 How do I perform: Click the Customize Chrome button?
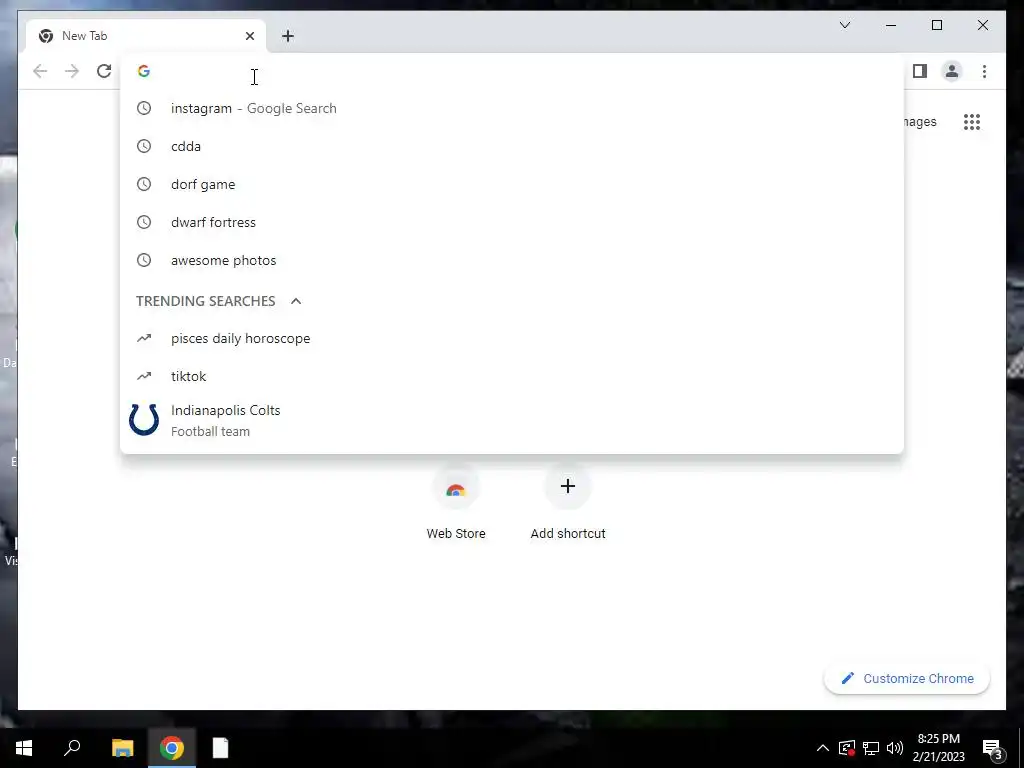tap(907, 679)
